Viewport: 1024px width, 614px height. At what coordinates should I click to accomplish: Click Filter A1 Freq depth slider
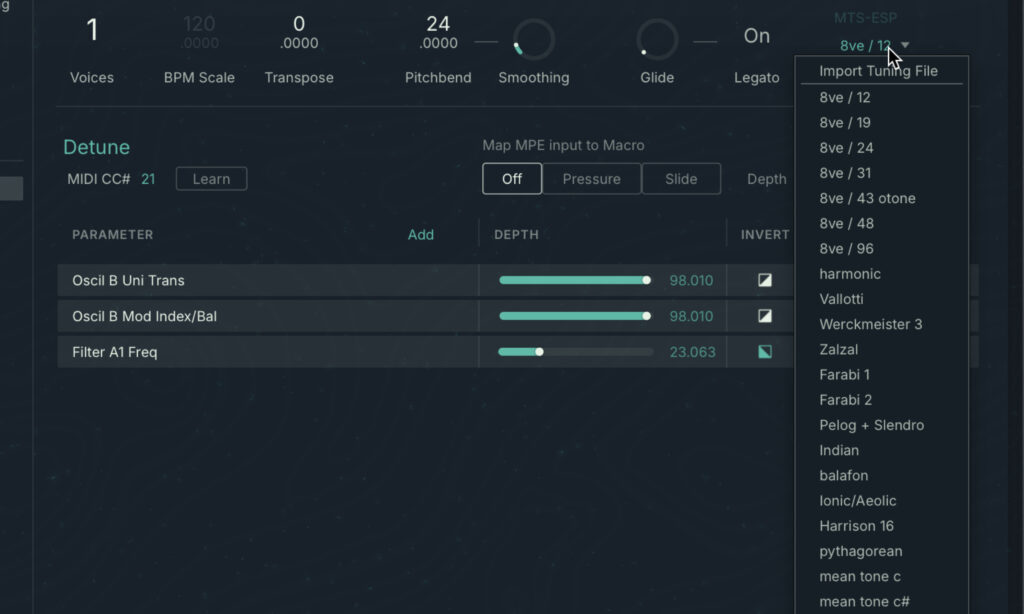(575, 352)
